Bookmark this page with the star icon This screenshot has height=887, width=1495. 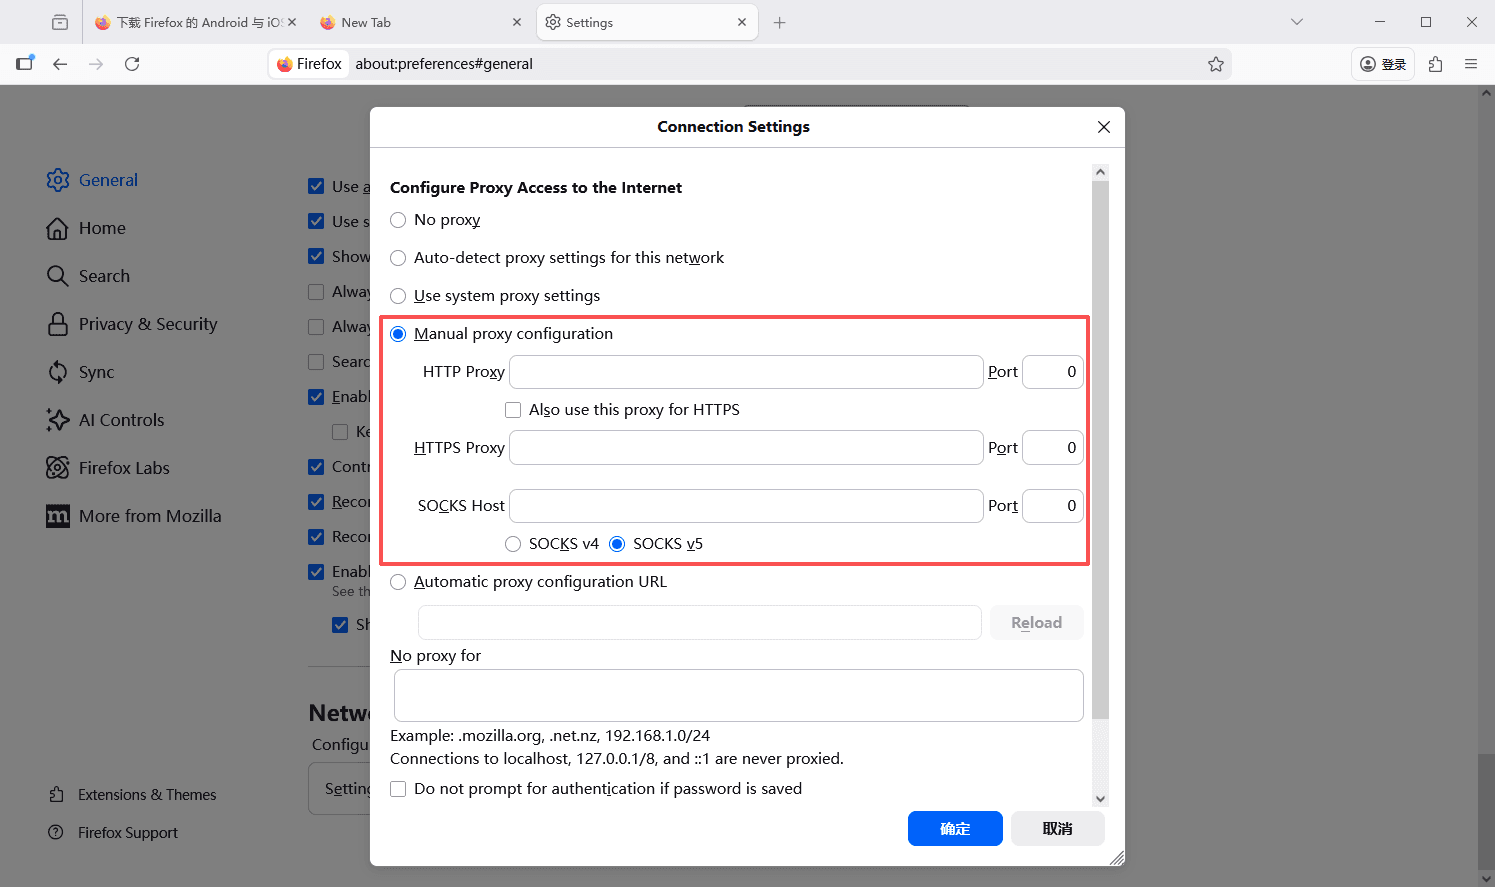(x=1216, y=63)
